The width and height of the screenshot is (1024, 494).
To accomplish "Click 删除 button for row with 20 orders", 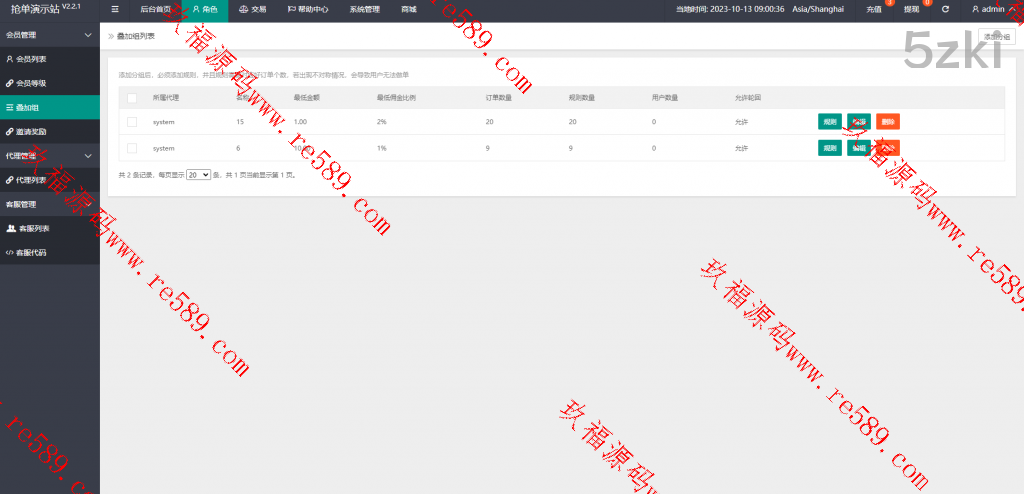I will coord(888,122).
